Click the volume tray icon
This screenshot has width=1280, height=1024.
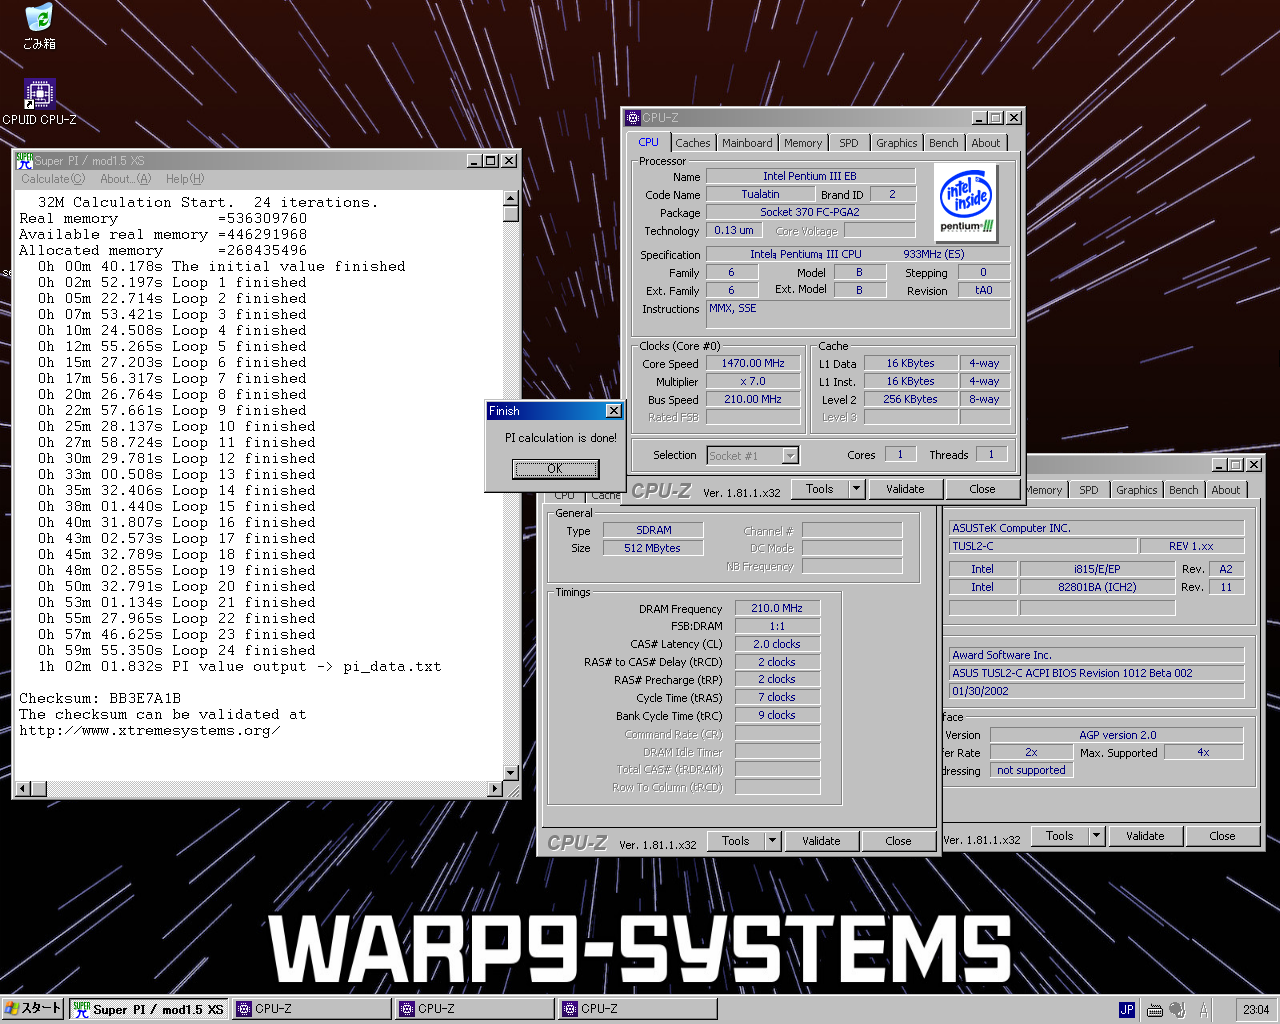pyautogui.click(x=1178, y=1010)
